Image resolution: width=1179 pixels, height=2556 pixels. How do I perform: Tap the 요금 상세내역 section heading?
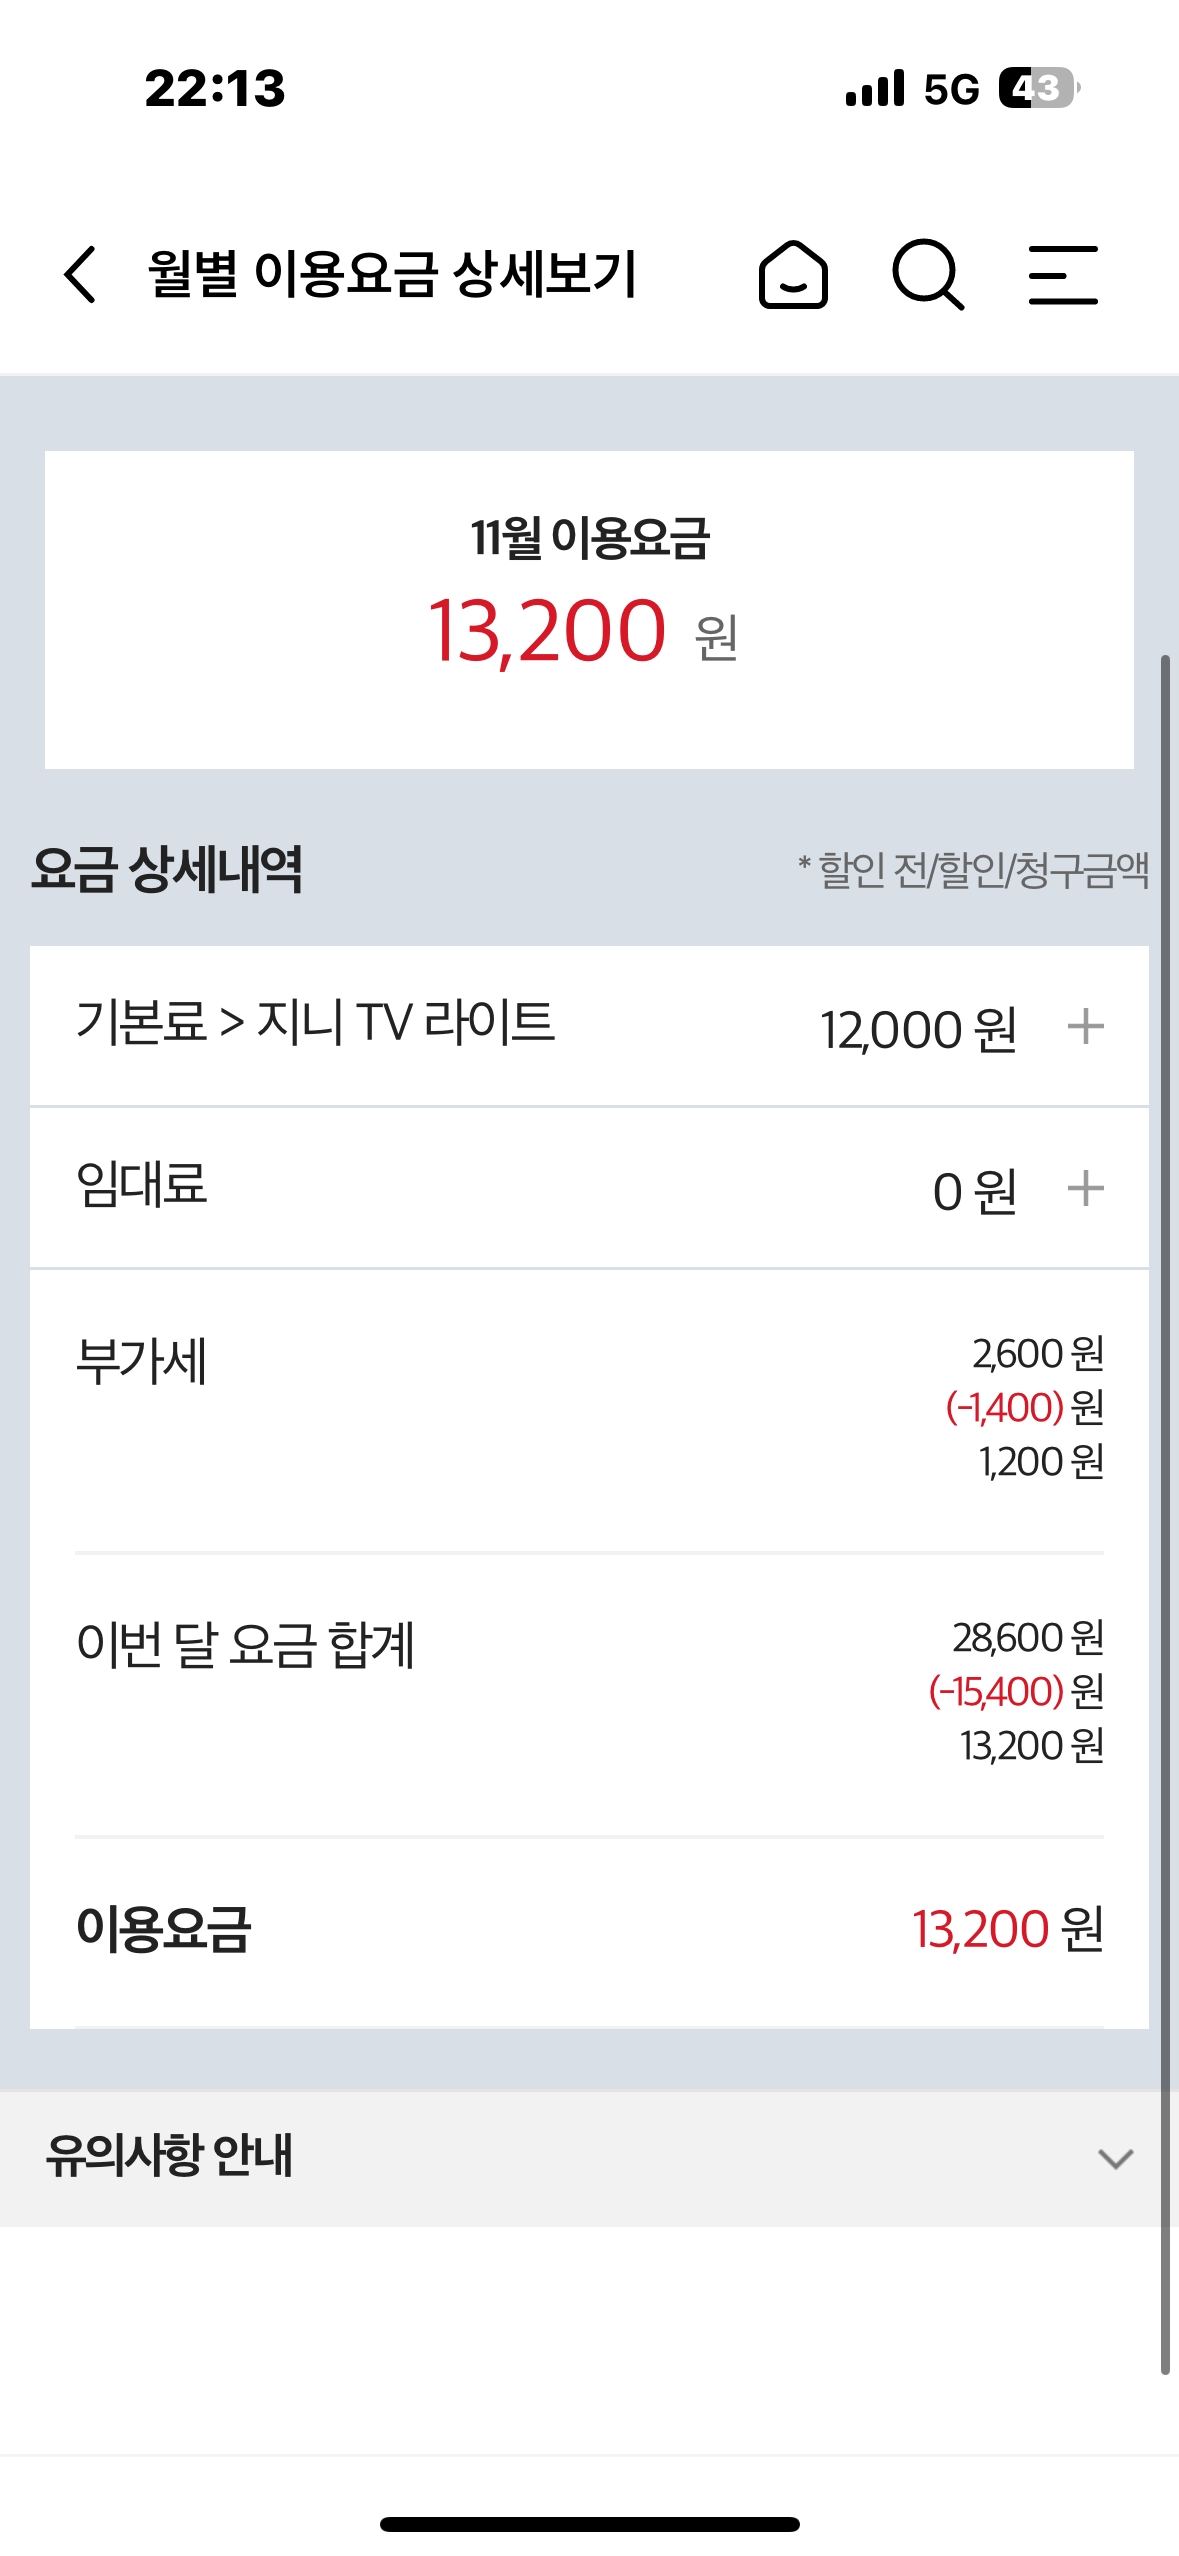[x=166, y=868]
